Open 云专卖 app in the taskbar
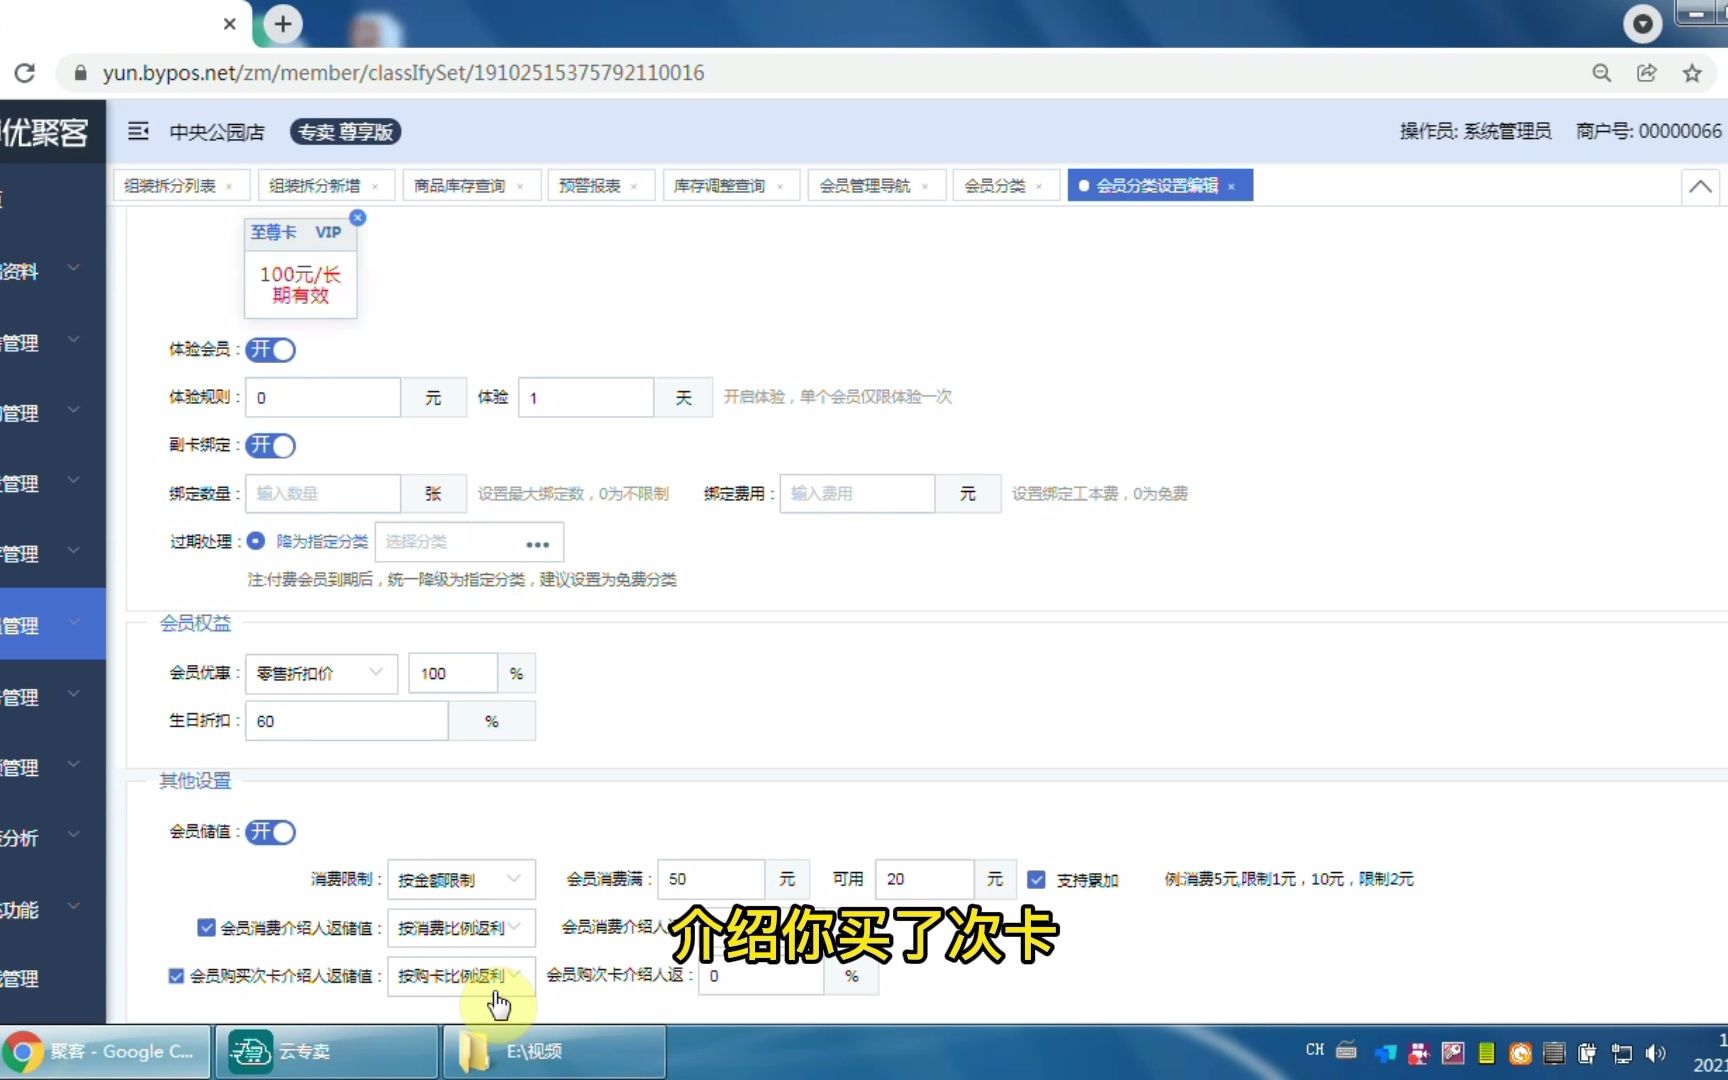The image size is (1728, 1080). click(327, 1052)
